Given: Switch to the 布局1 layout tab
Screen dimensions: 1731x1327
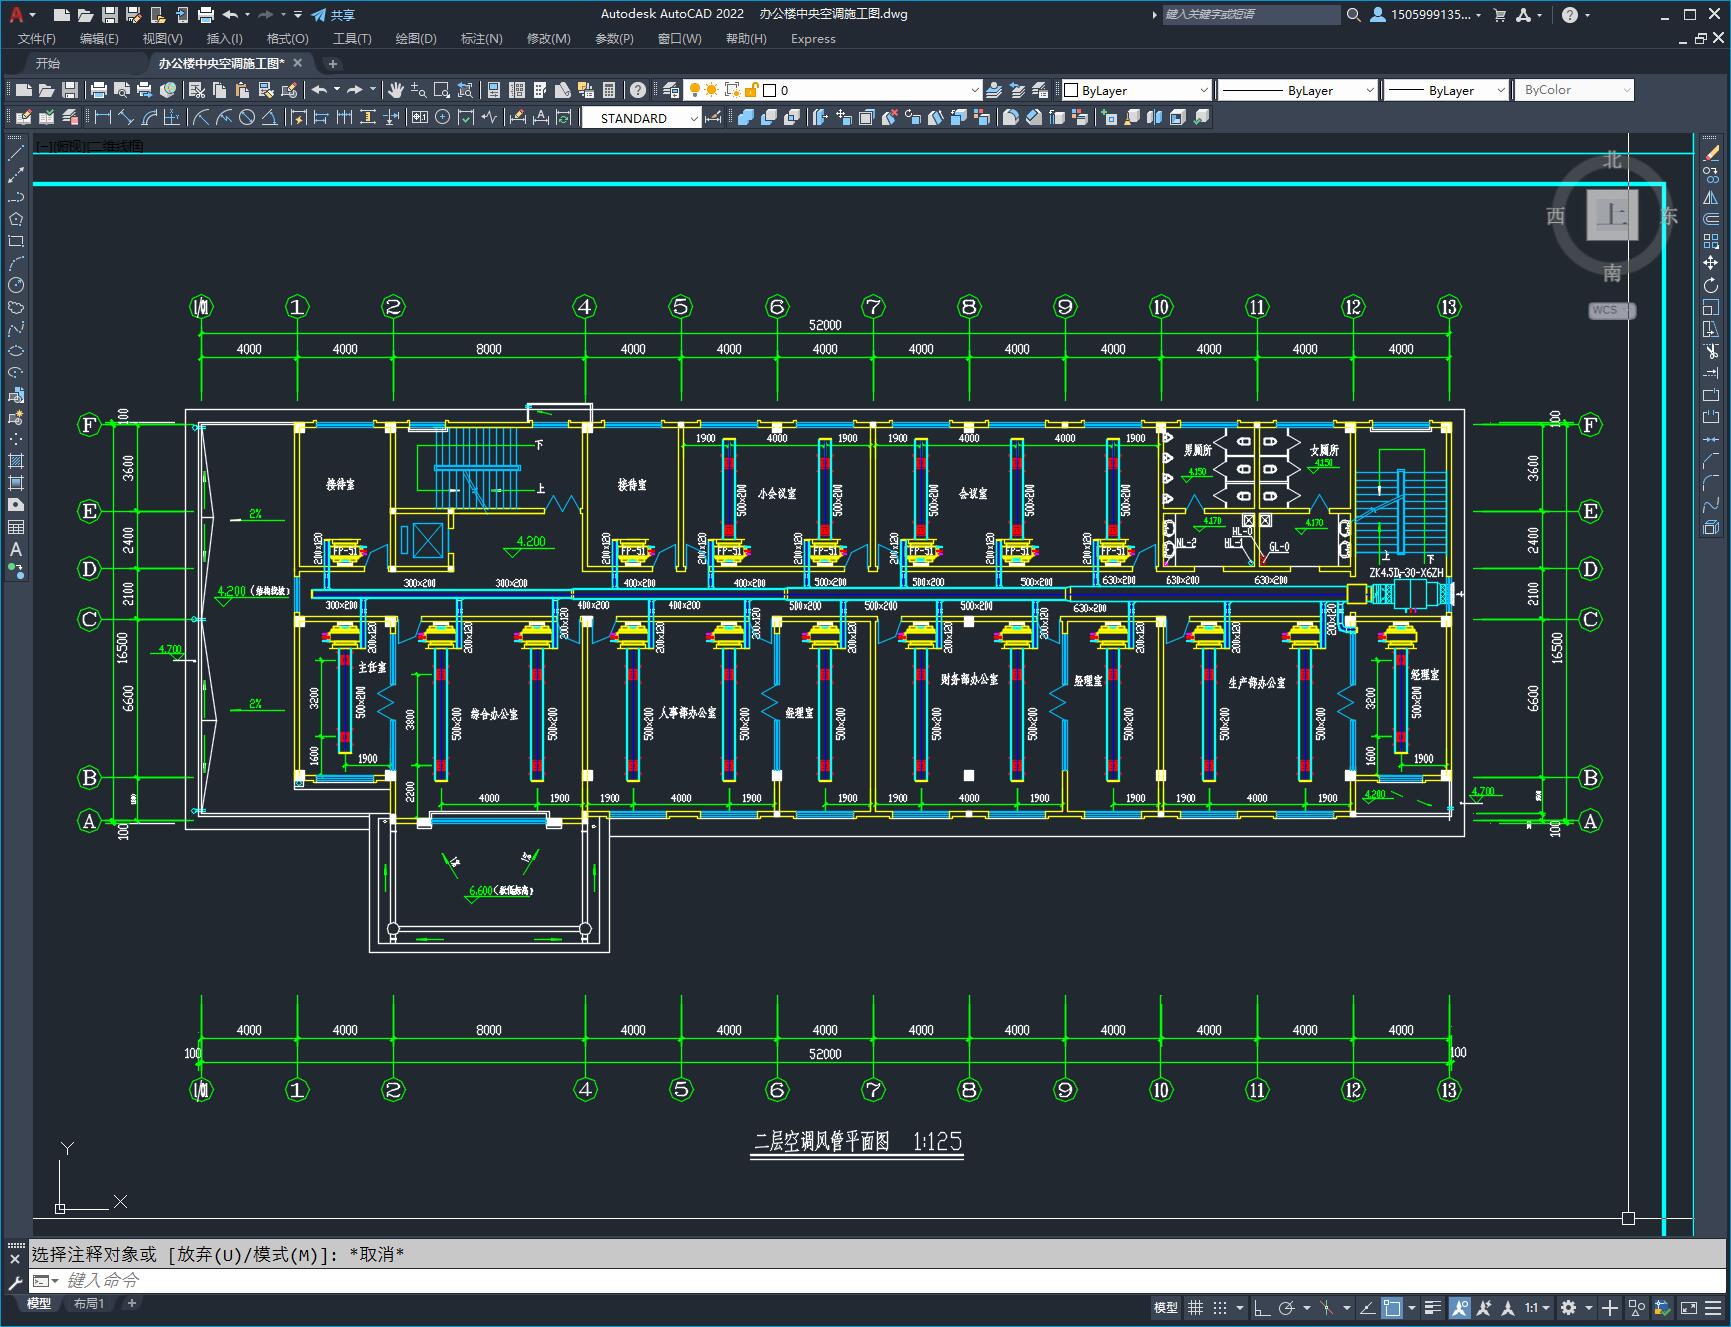Looking at the screenshot, I should coord(88,1303).
